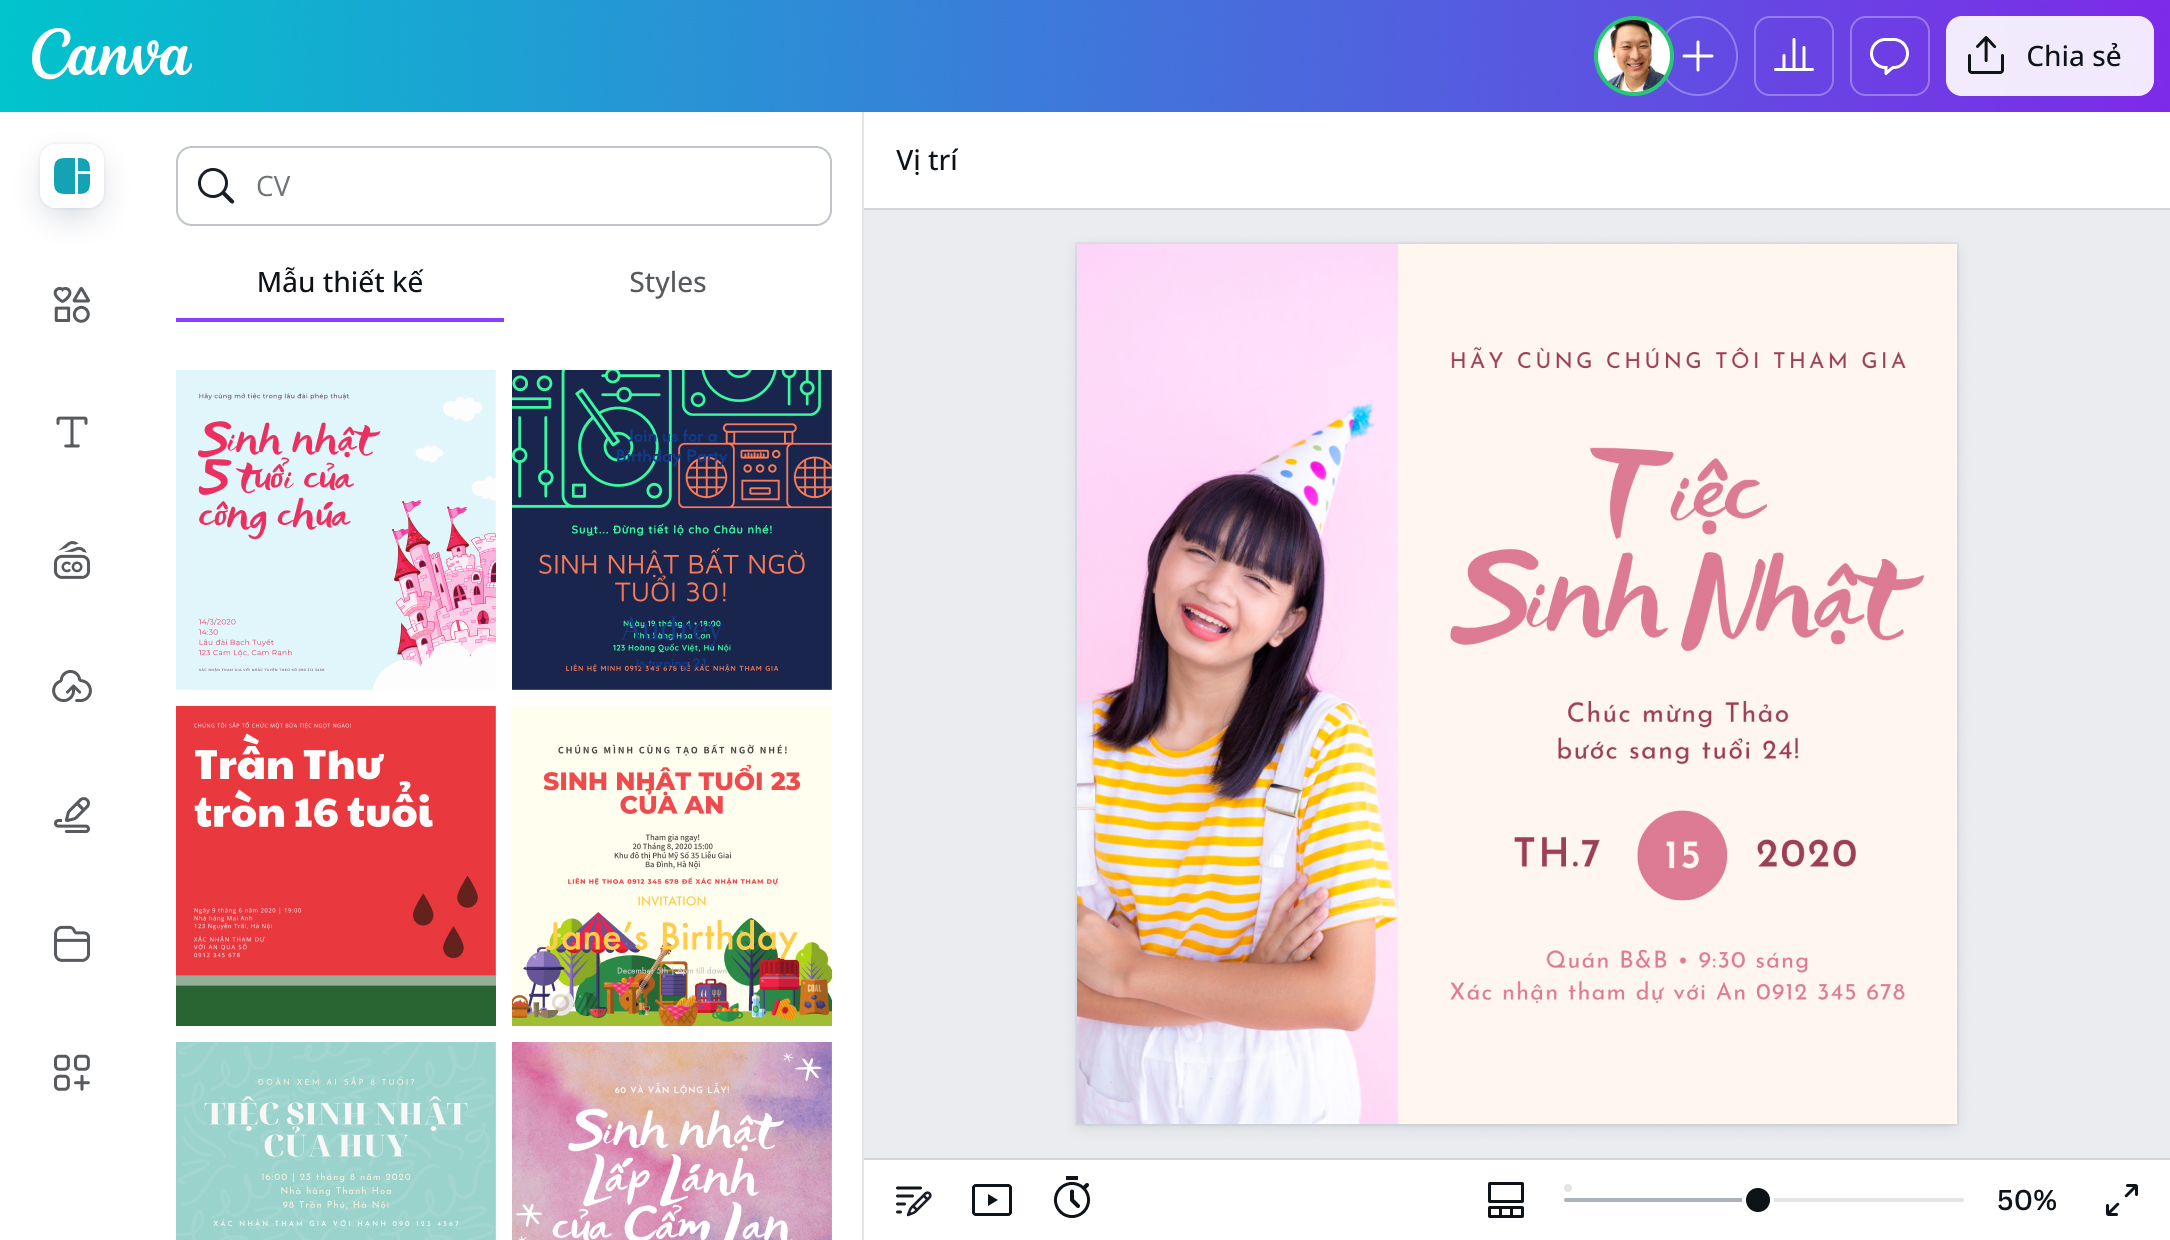Viewport: 2170px width, 1240px height.
Task: Choose the Sinh nhật Lấp Lánh template
Action: tap(672, 1141)
